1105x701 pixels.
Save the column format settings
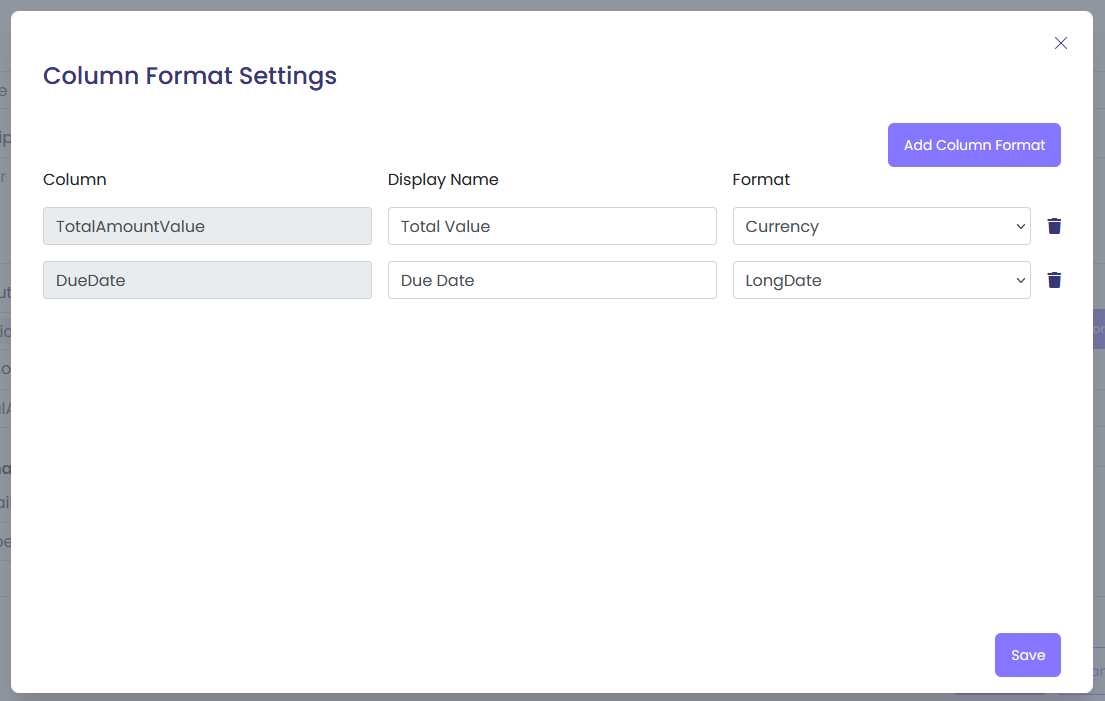click(x=1027, y=655)
